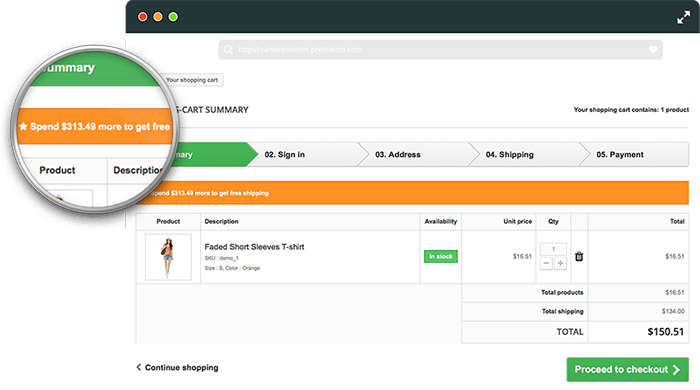Delete the T-shirt with trash icon

(579, 257)
